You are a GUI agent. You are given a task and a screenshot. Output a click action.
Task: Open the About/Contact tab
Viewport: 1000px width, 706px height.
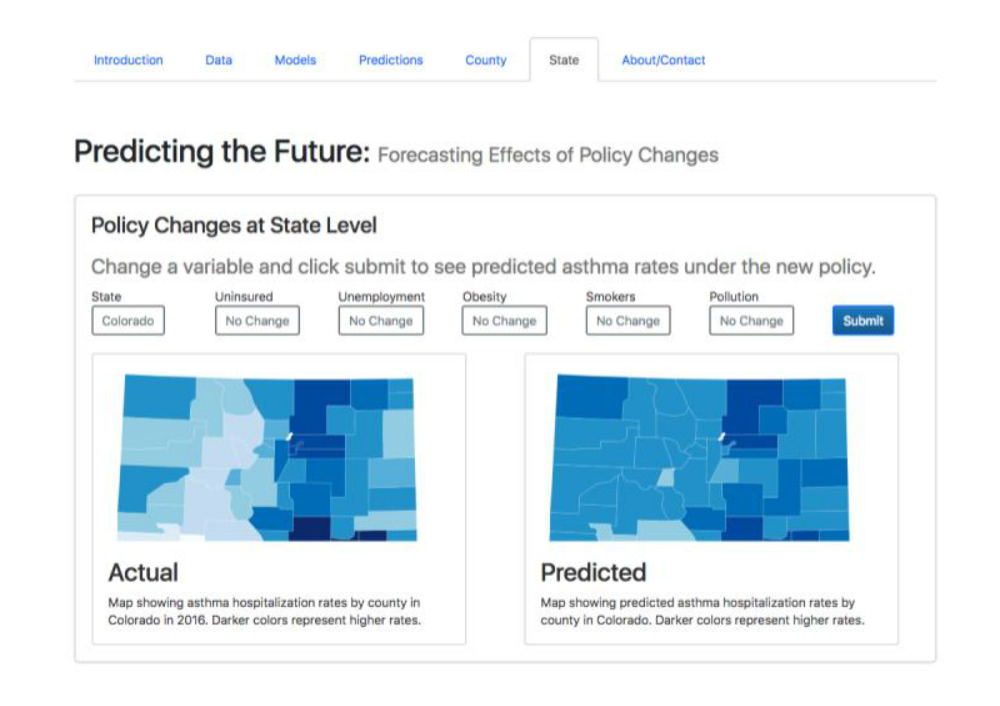click(x=663, y=60)
